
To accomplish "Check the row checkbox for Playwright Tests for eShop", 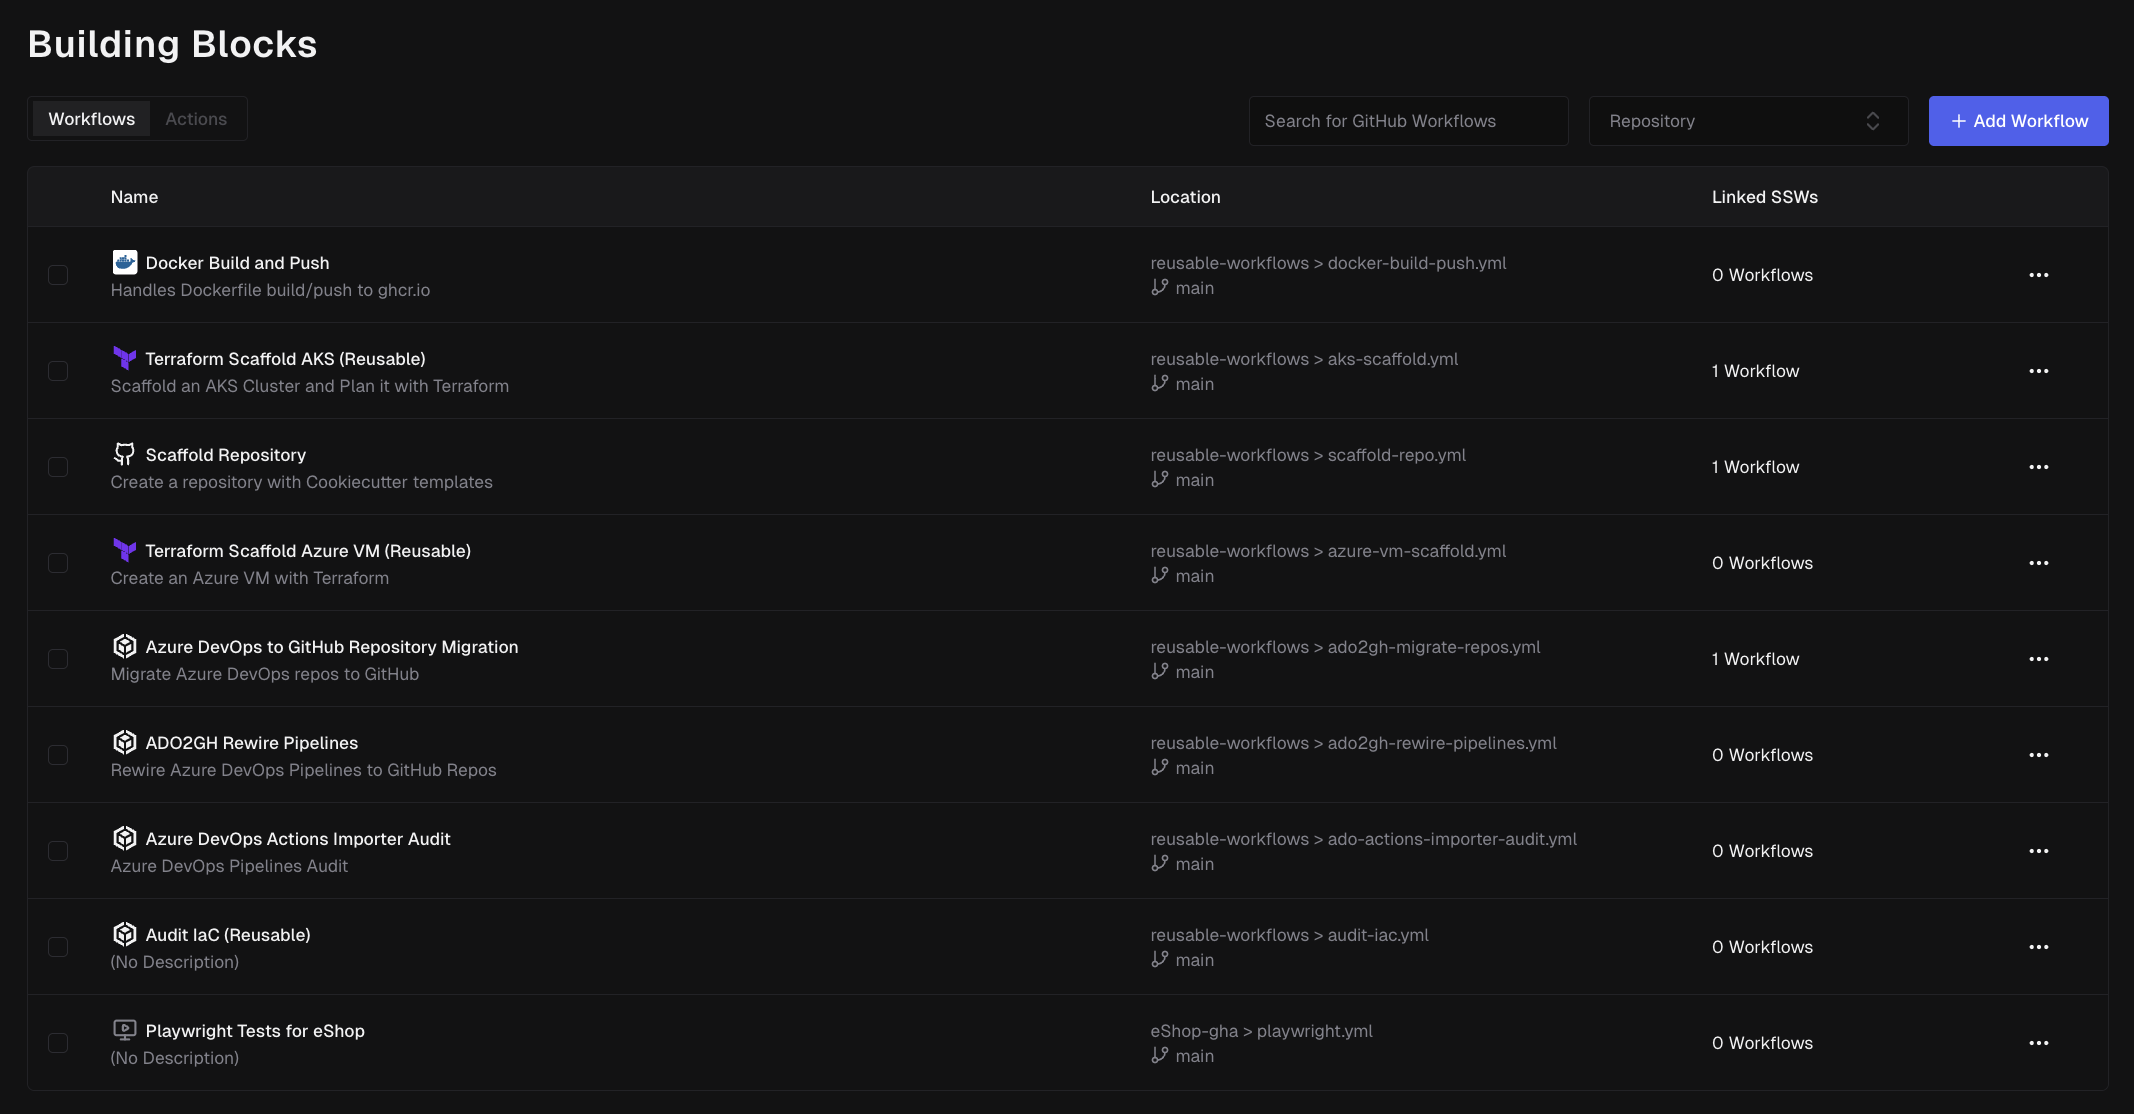I will [58, 1042].
